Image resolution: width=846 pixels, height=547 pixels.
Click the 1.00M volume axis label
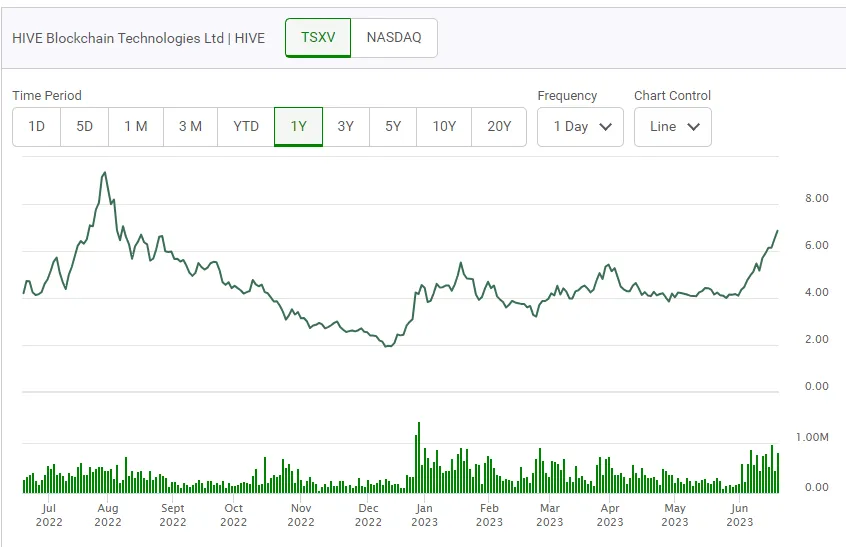[x=813, y=437]
